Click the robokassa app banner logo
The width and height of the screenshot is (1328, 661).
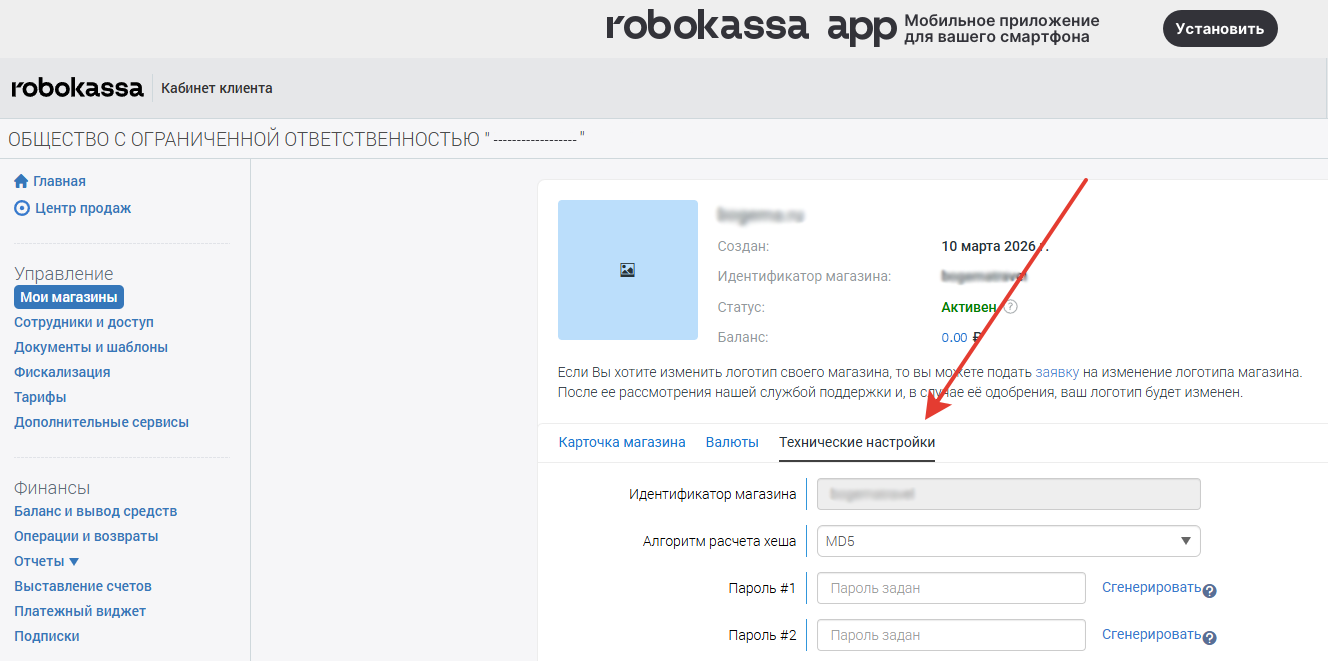coord(751,28)
